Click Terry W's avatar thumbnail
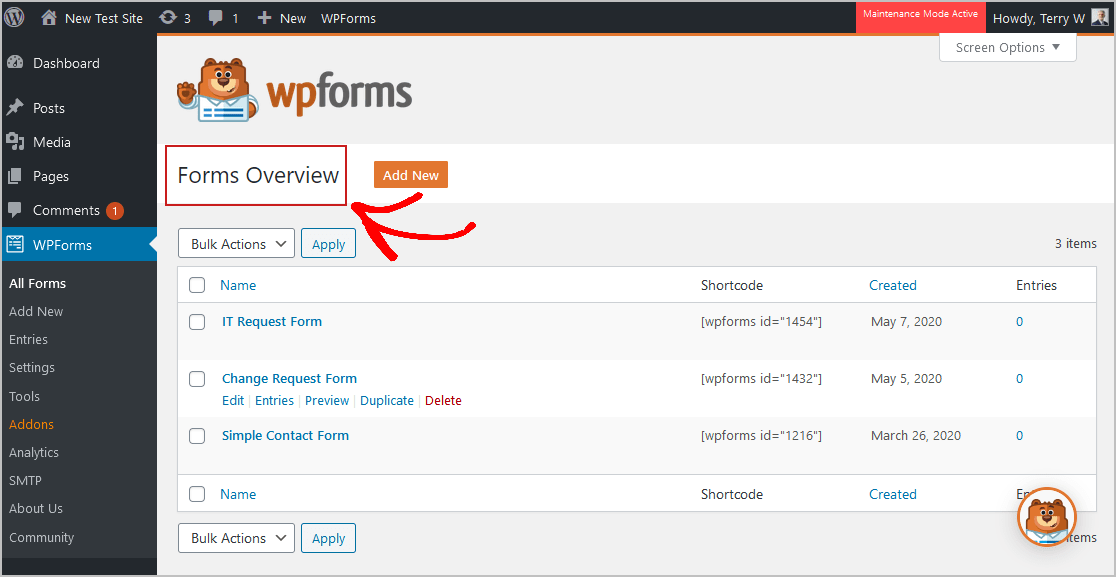This screenshot has width=1116, height=577. click(x=1100, y=18)
